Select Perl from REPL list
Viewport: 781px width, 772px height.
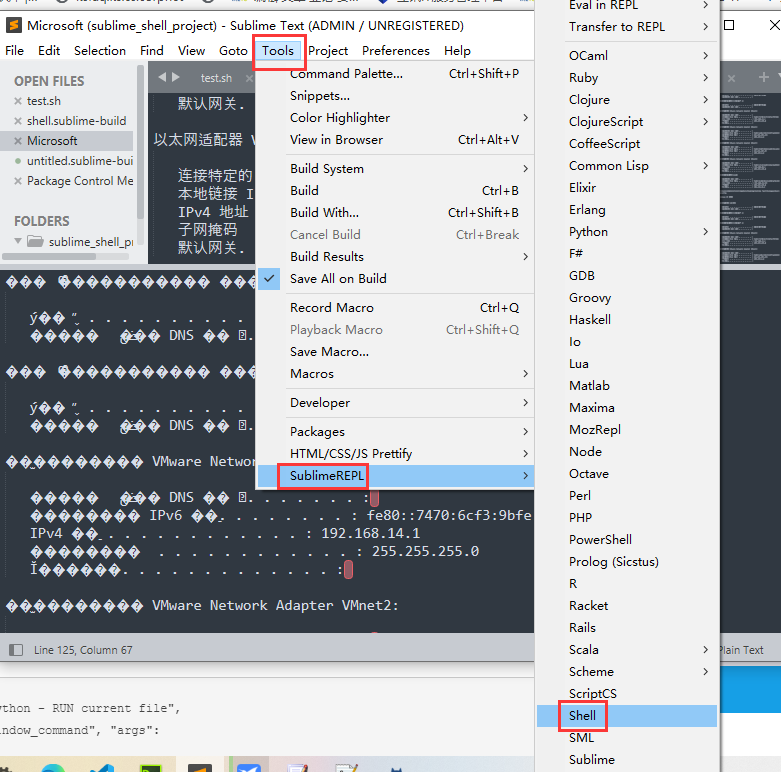[627, 496]
